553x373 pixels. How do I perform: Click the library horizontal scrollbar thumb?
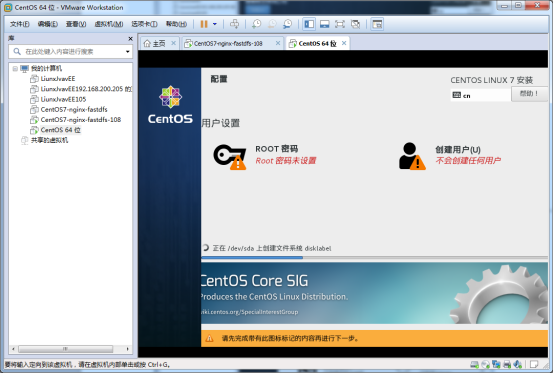pos(66,349)
